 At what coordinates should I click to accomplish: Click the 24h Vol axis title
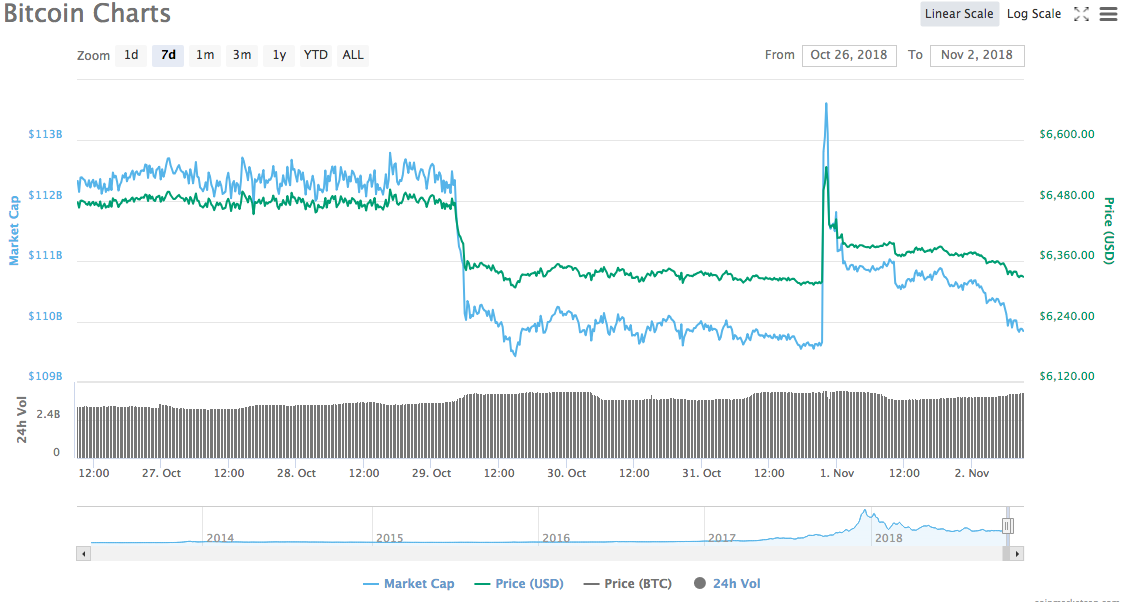(22, 420)
